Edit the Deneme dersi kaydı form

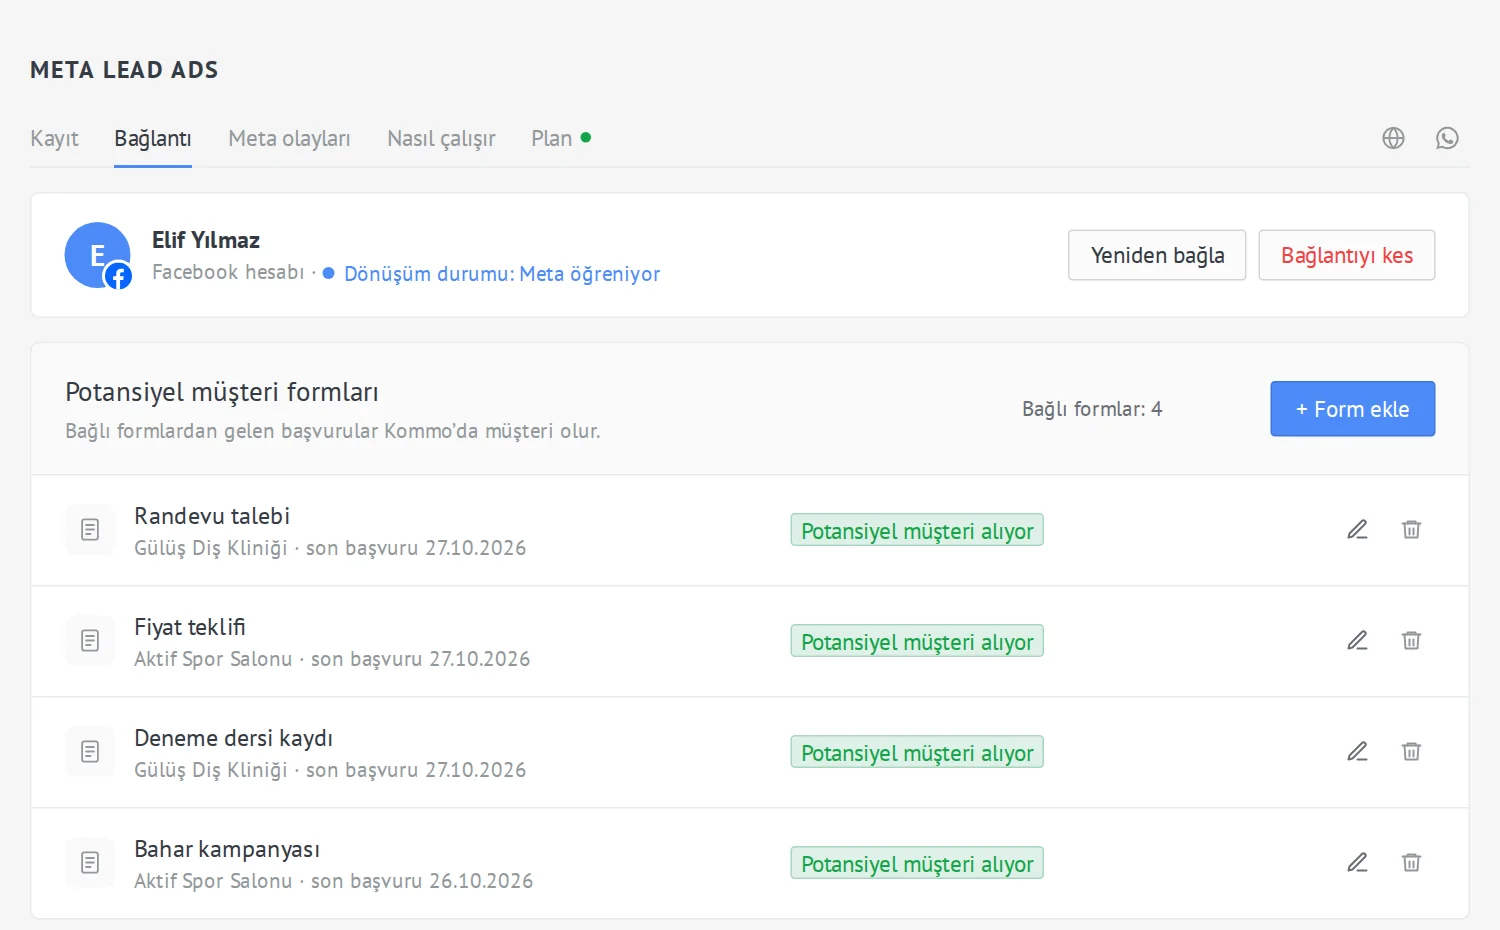coord(1357,752)
